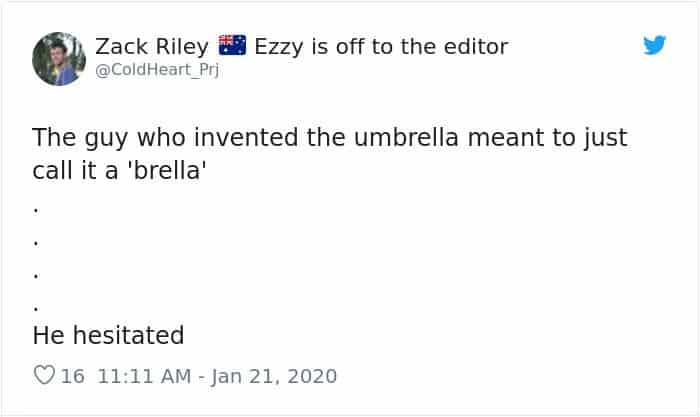The image size is (700, 417).
Task: Open the 11:11 AM timestamp
Action: pos(140,377)
